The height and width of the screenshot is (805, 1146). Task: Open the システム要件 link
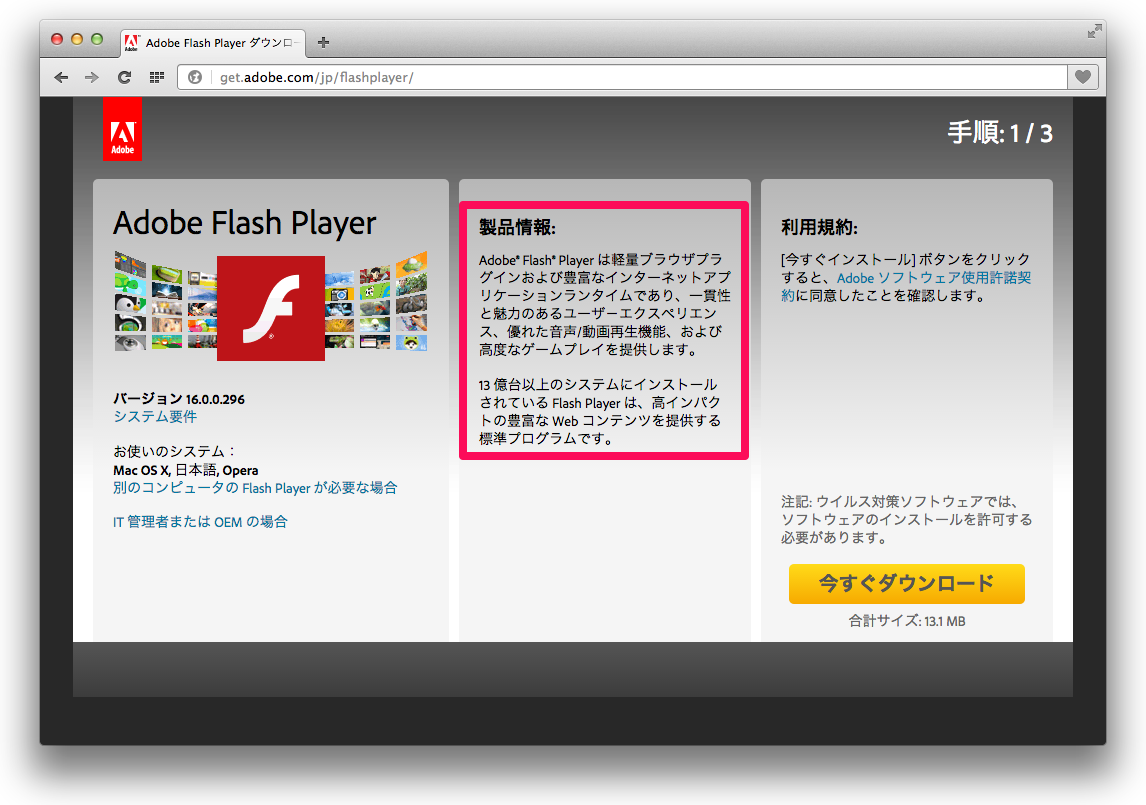pos(155,416)
